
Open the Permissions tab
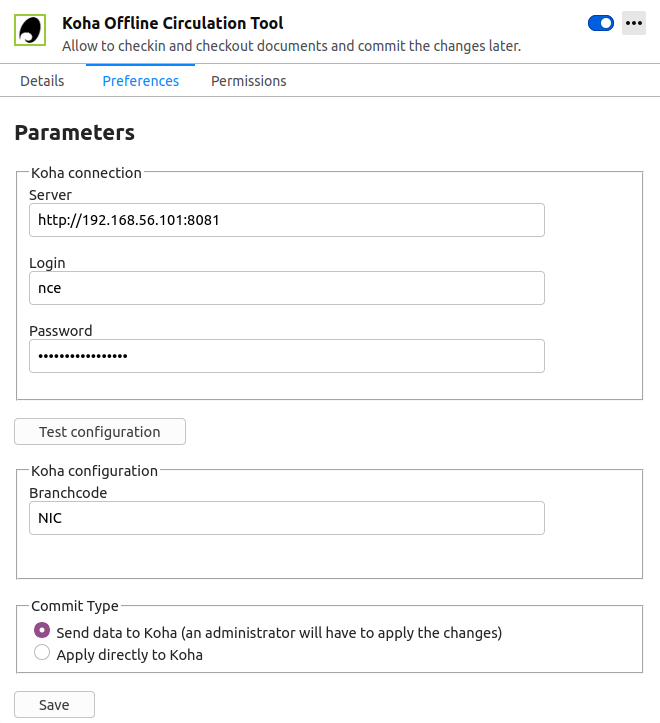point(248,81)
